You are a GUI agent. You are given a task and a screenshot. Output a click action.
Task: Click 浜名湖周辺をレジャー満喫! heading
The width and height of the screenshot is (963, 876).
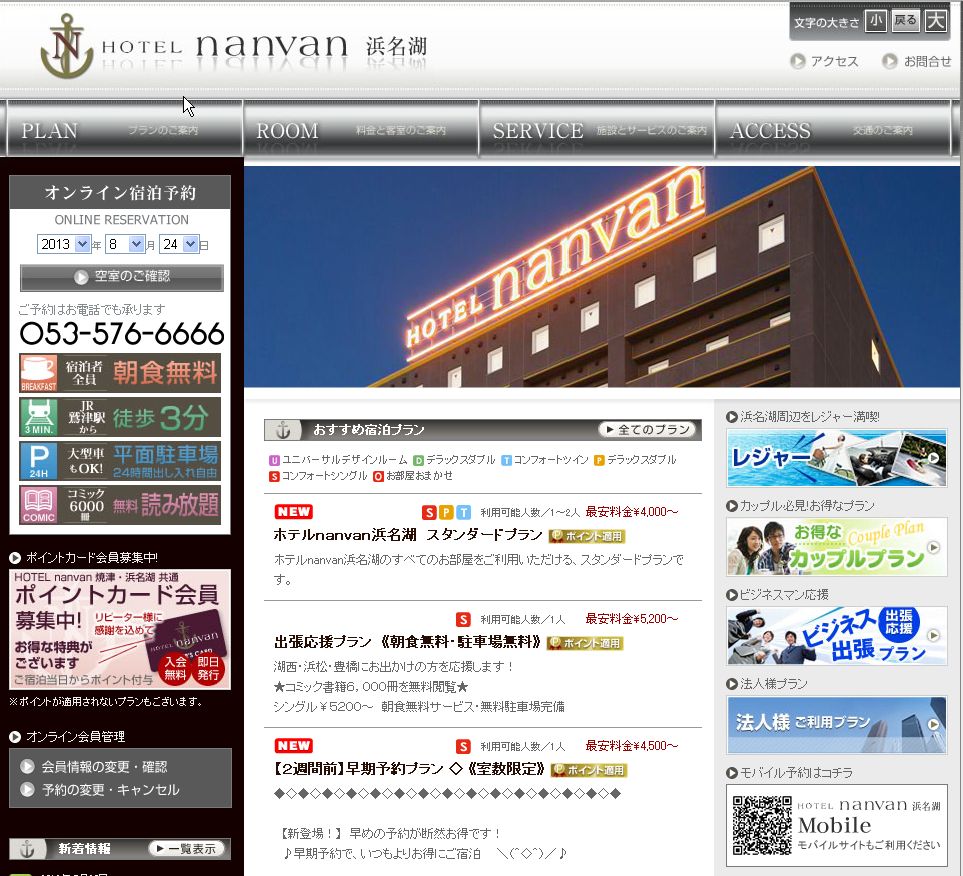pyautogui.click(x=809, y=416)
